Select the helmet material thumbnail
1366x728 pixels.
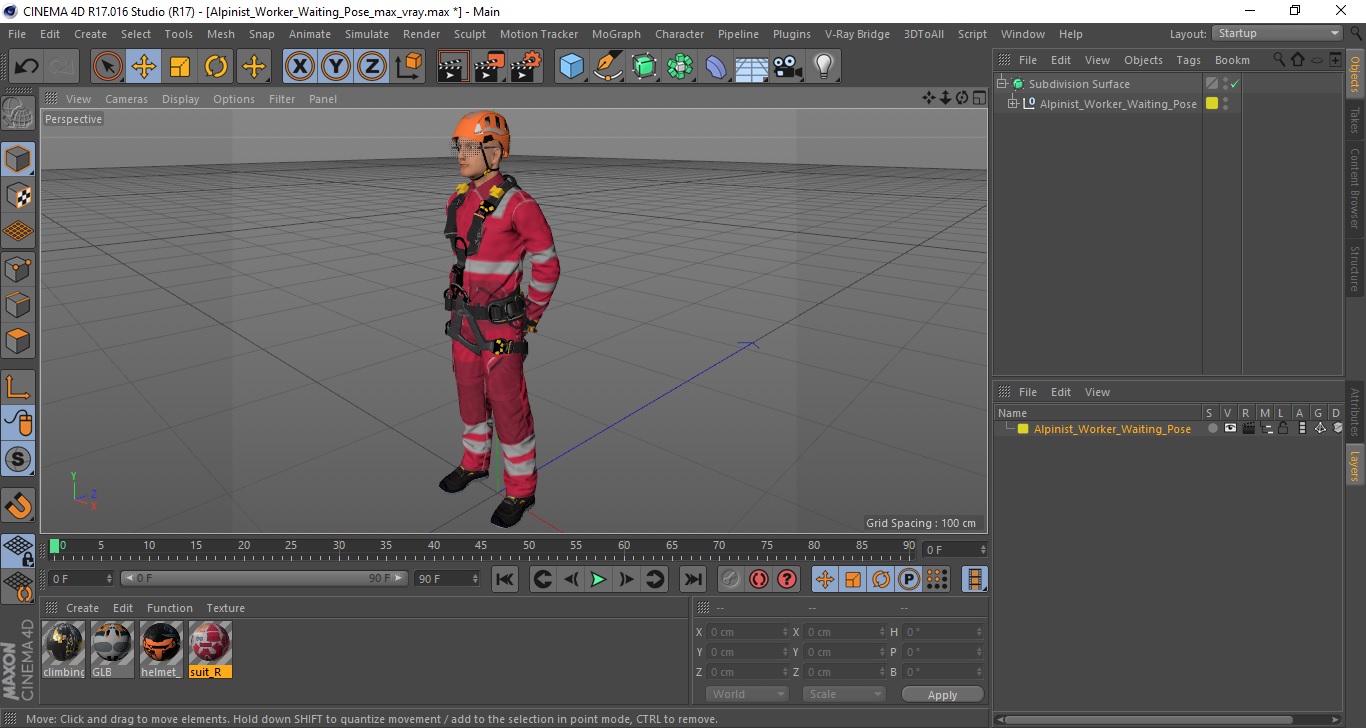coord(161,649)
